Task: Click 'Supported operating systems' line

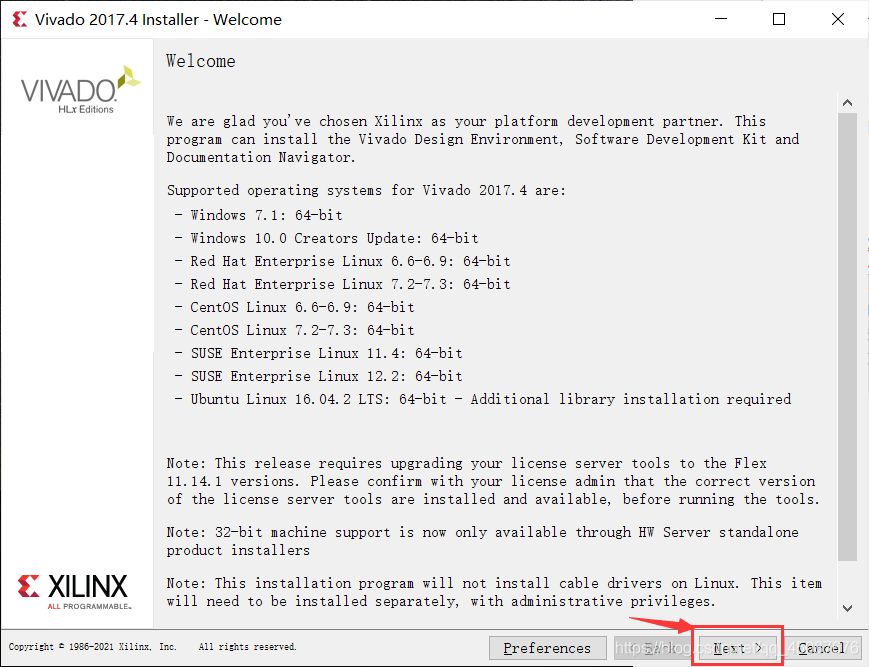Action: pyautogui.click(x=366, y=191)
